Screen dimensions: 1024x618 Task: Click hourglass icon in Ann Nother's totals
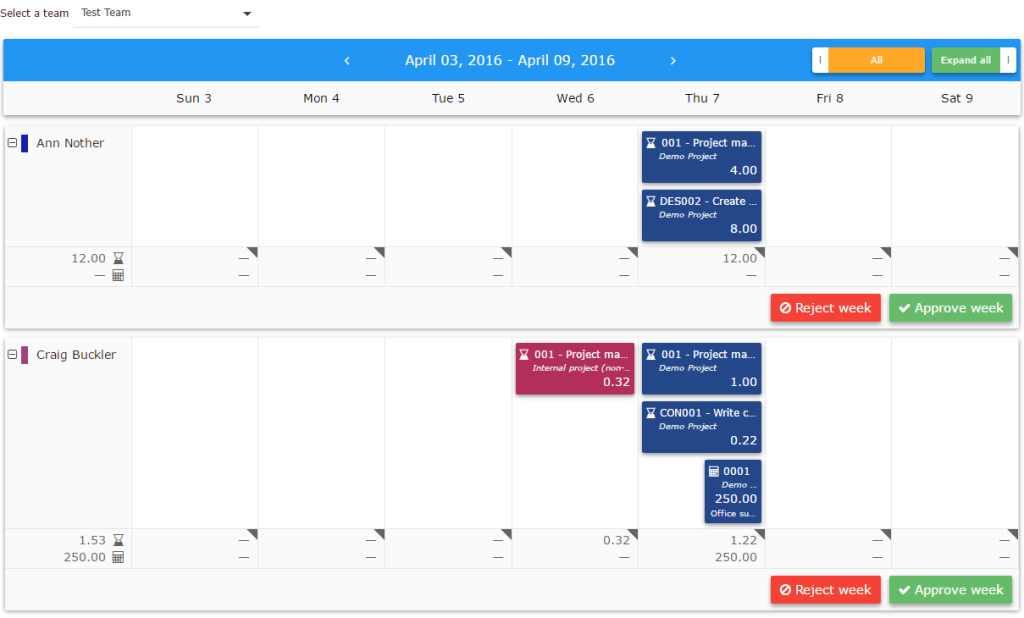(118, 259)
